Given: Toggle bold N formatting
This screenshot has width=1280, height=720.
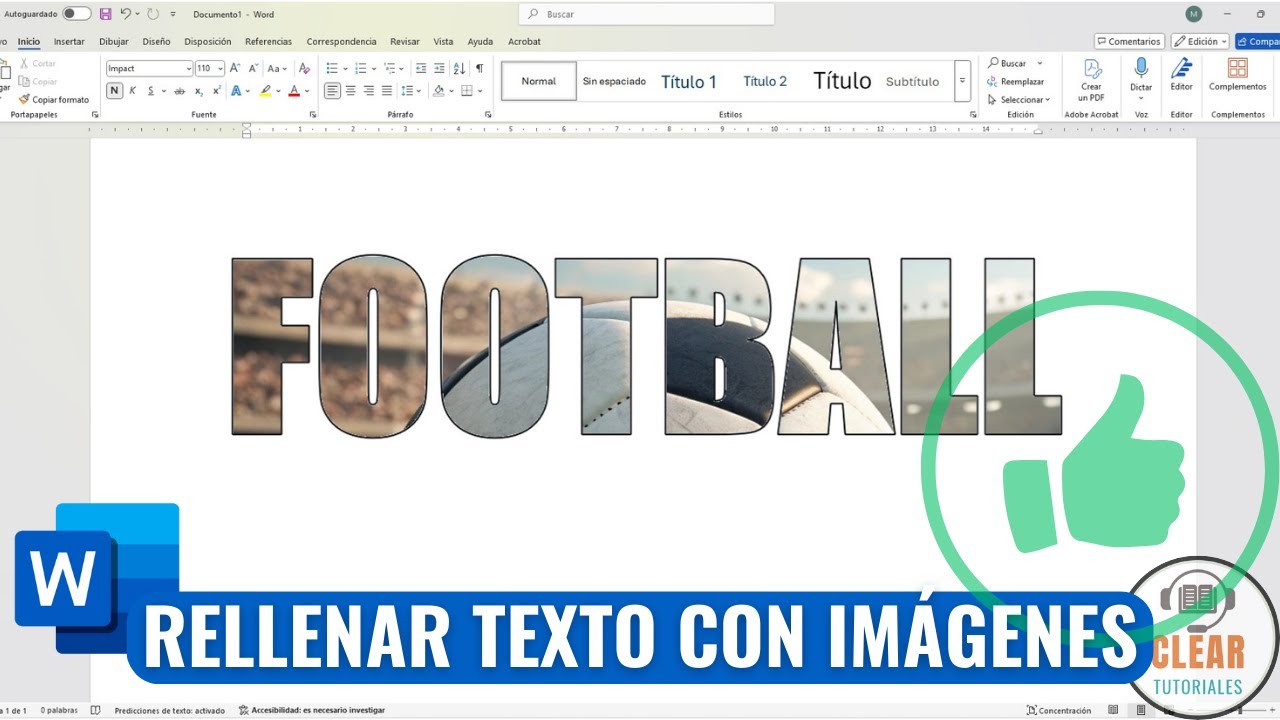Looking at the screenshot, I should [114, 91].
